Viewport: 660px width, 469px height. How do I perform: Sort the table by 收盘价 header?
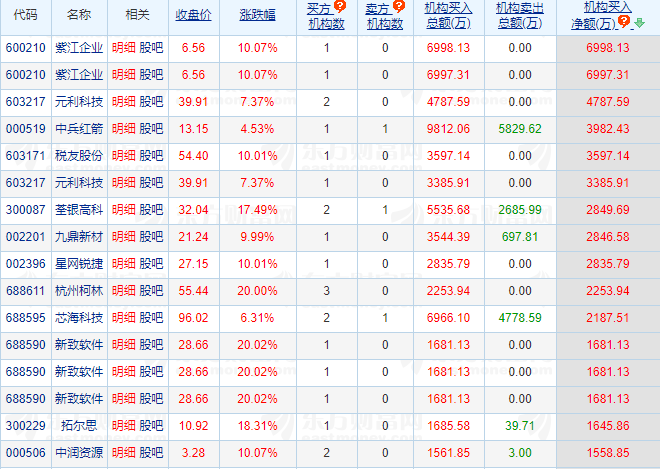point(193,15)
